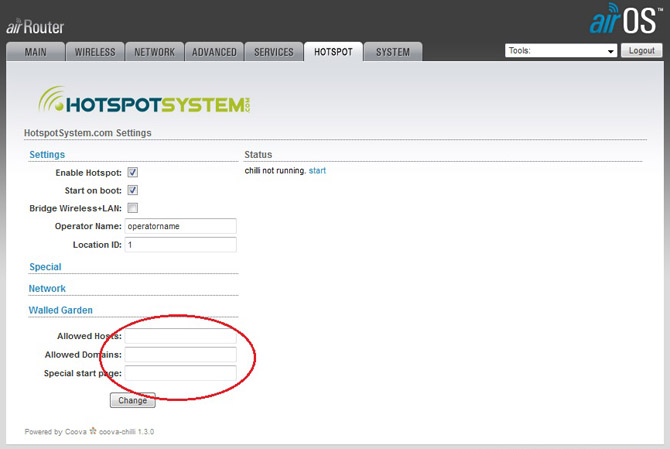Toggle the Enable Hotspot checkbox
The image size is (670, 449).
[132, 172]
